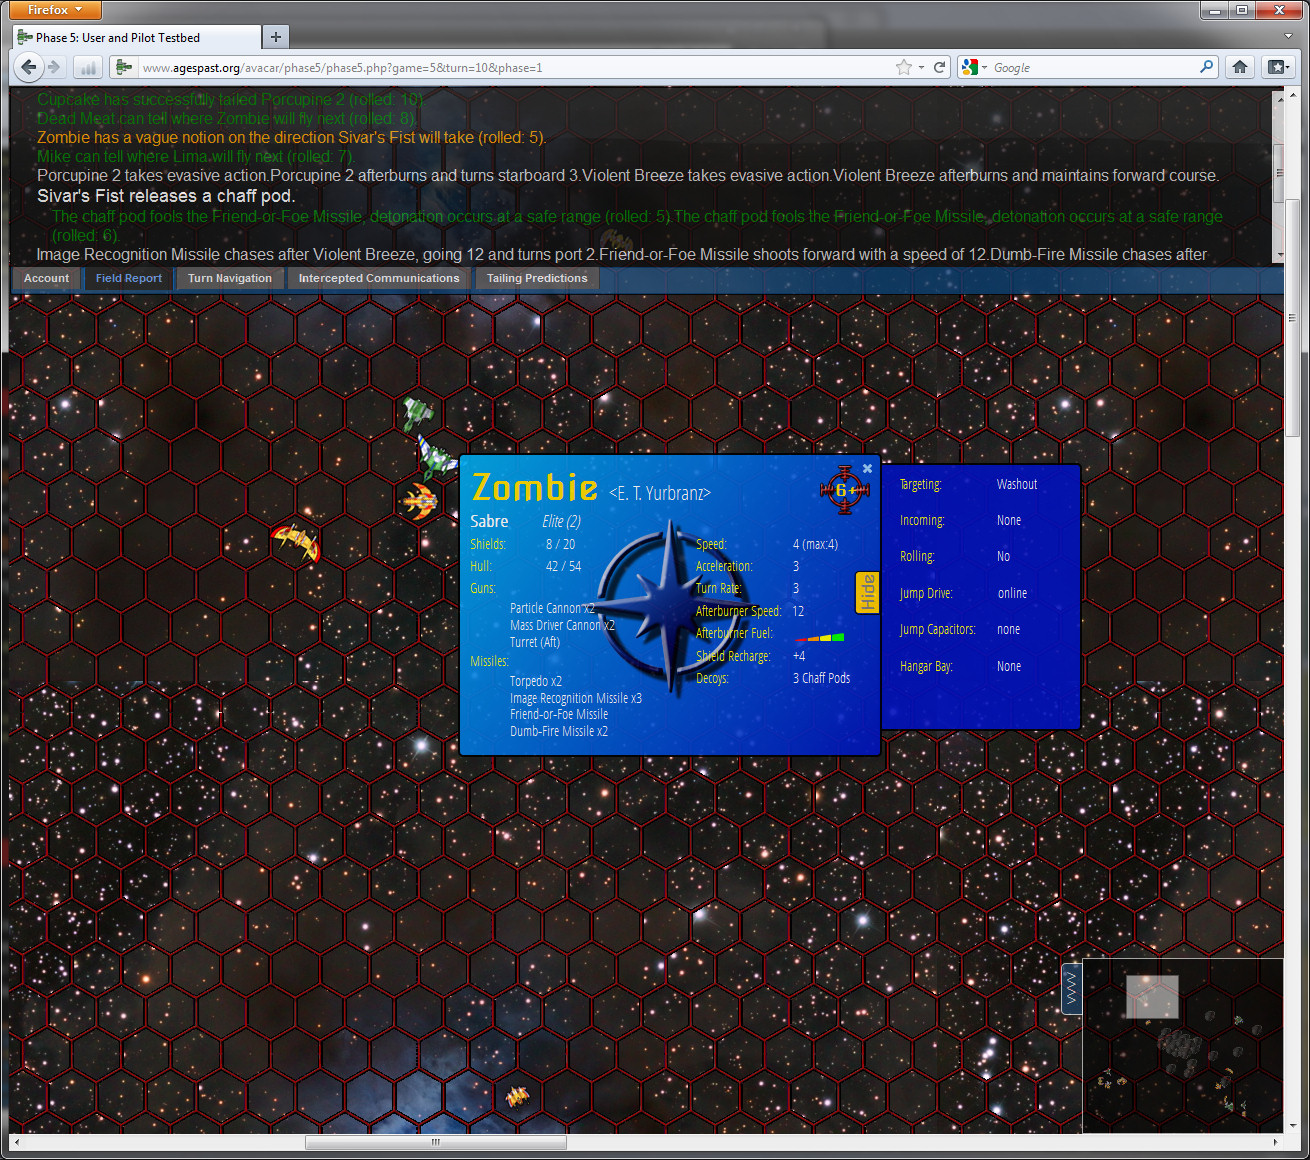Reload the page with the refresh icon
This screenshot has height=1160, width=1310.
coord(939,67)
